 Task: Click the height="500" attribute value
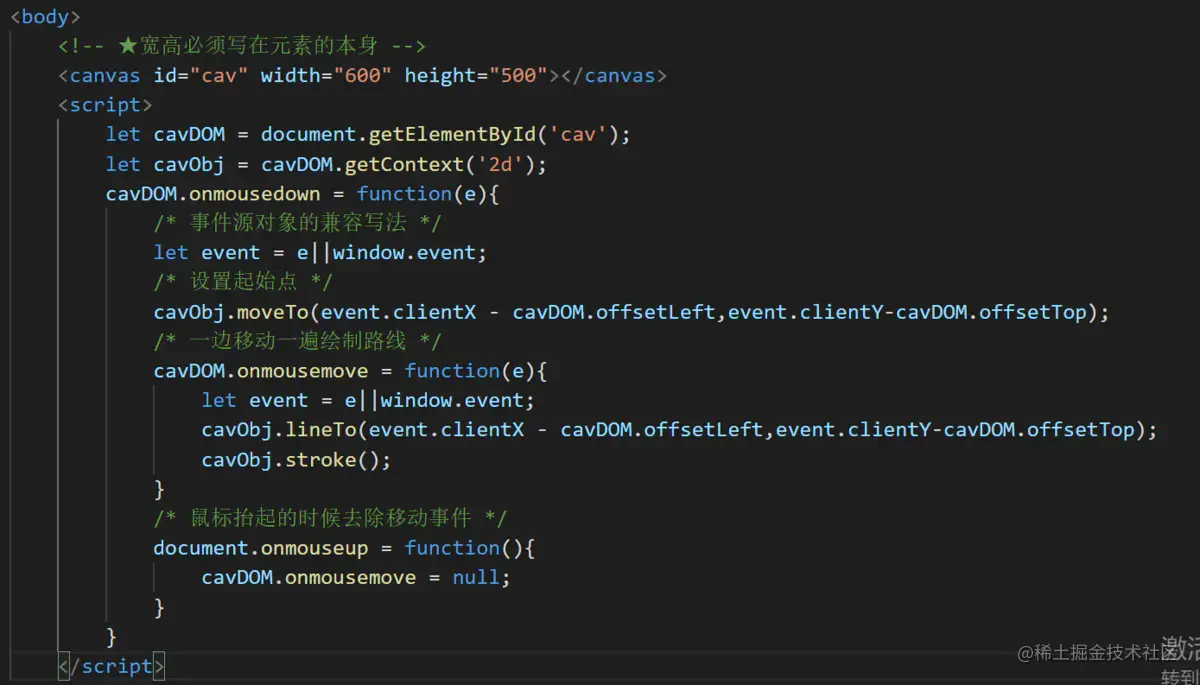click(477, 75)
